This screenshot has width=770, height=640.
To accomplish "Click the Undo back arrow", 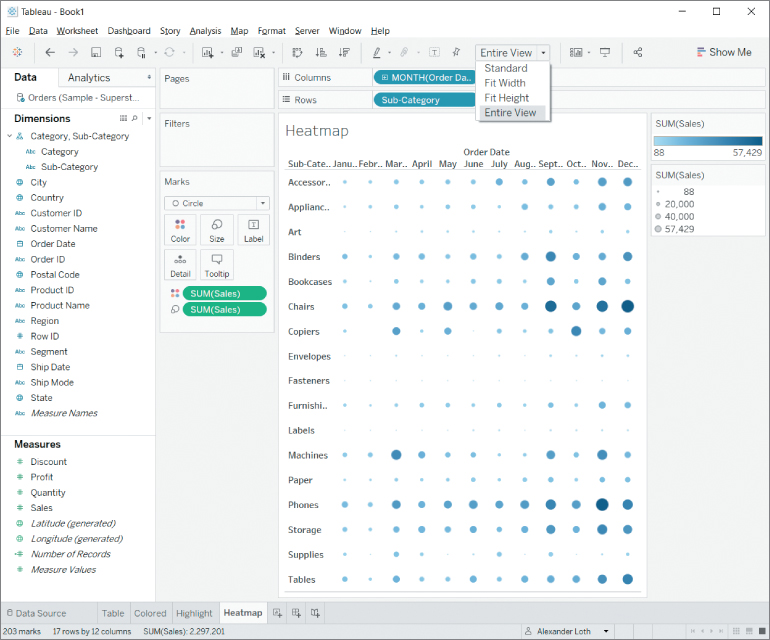I will 50,52.
